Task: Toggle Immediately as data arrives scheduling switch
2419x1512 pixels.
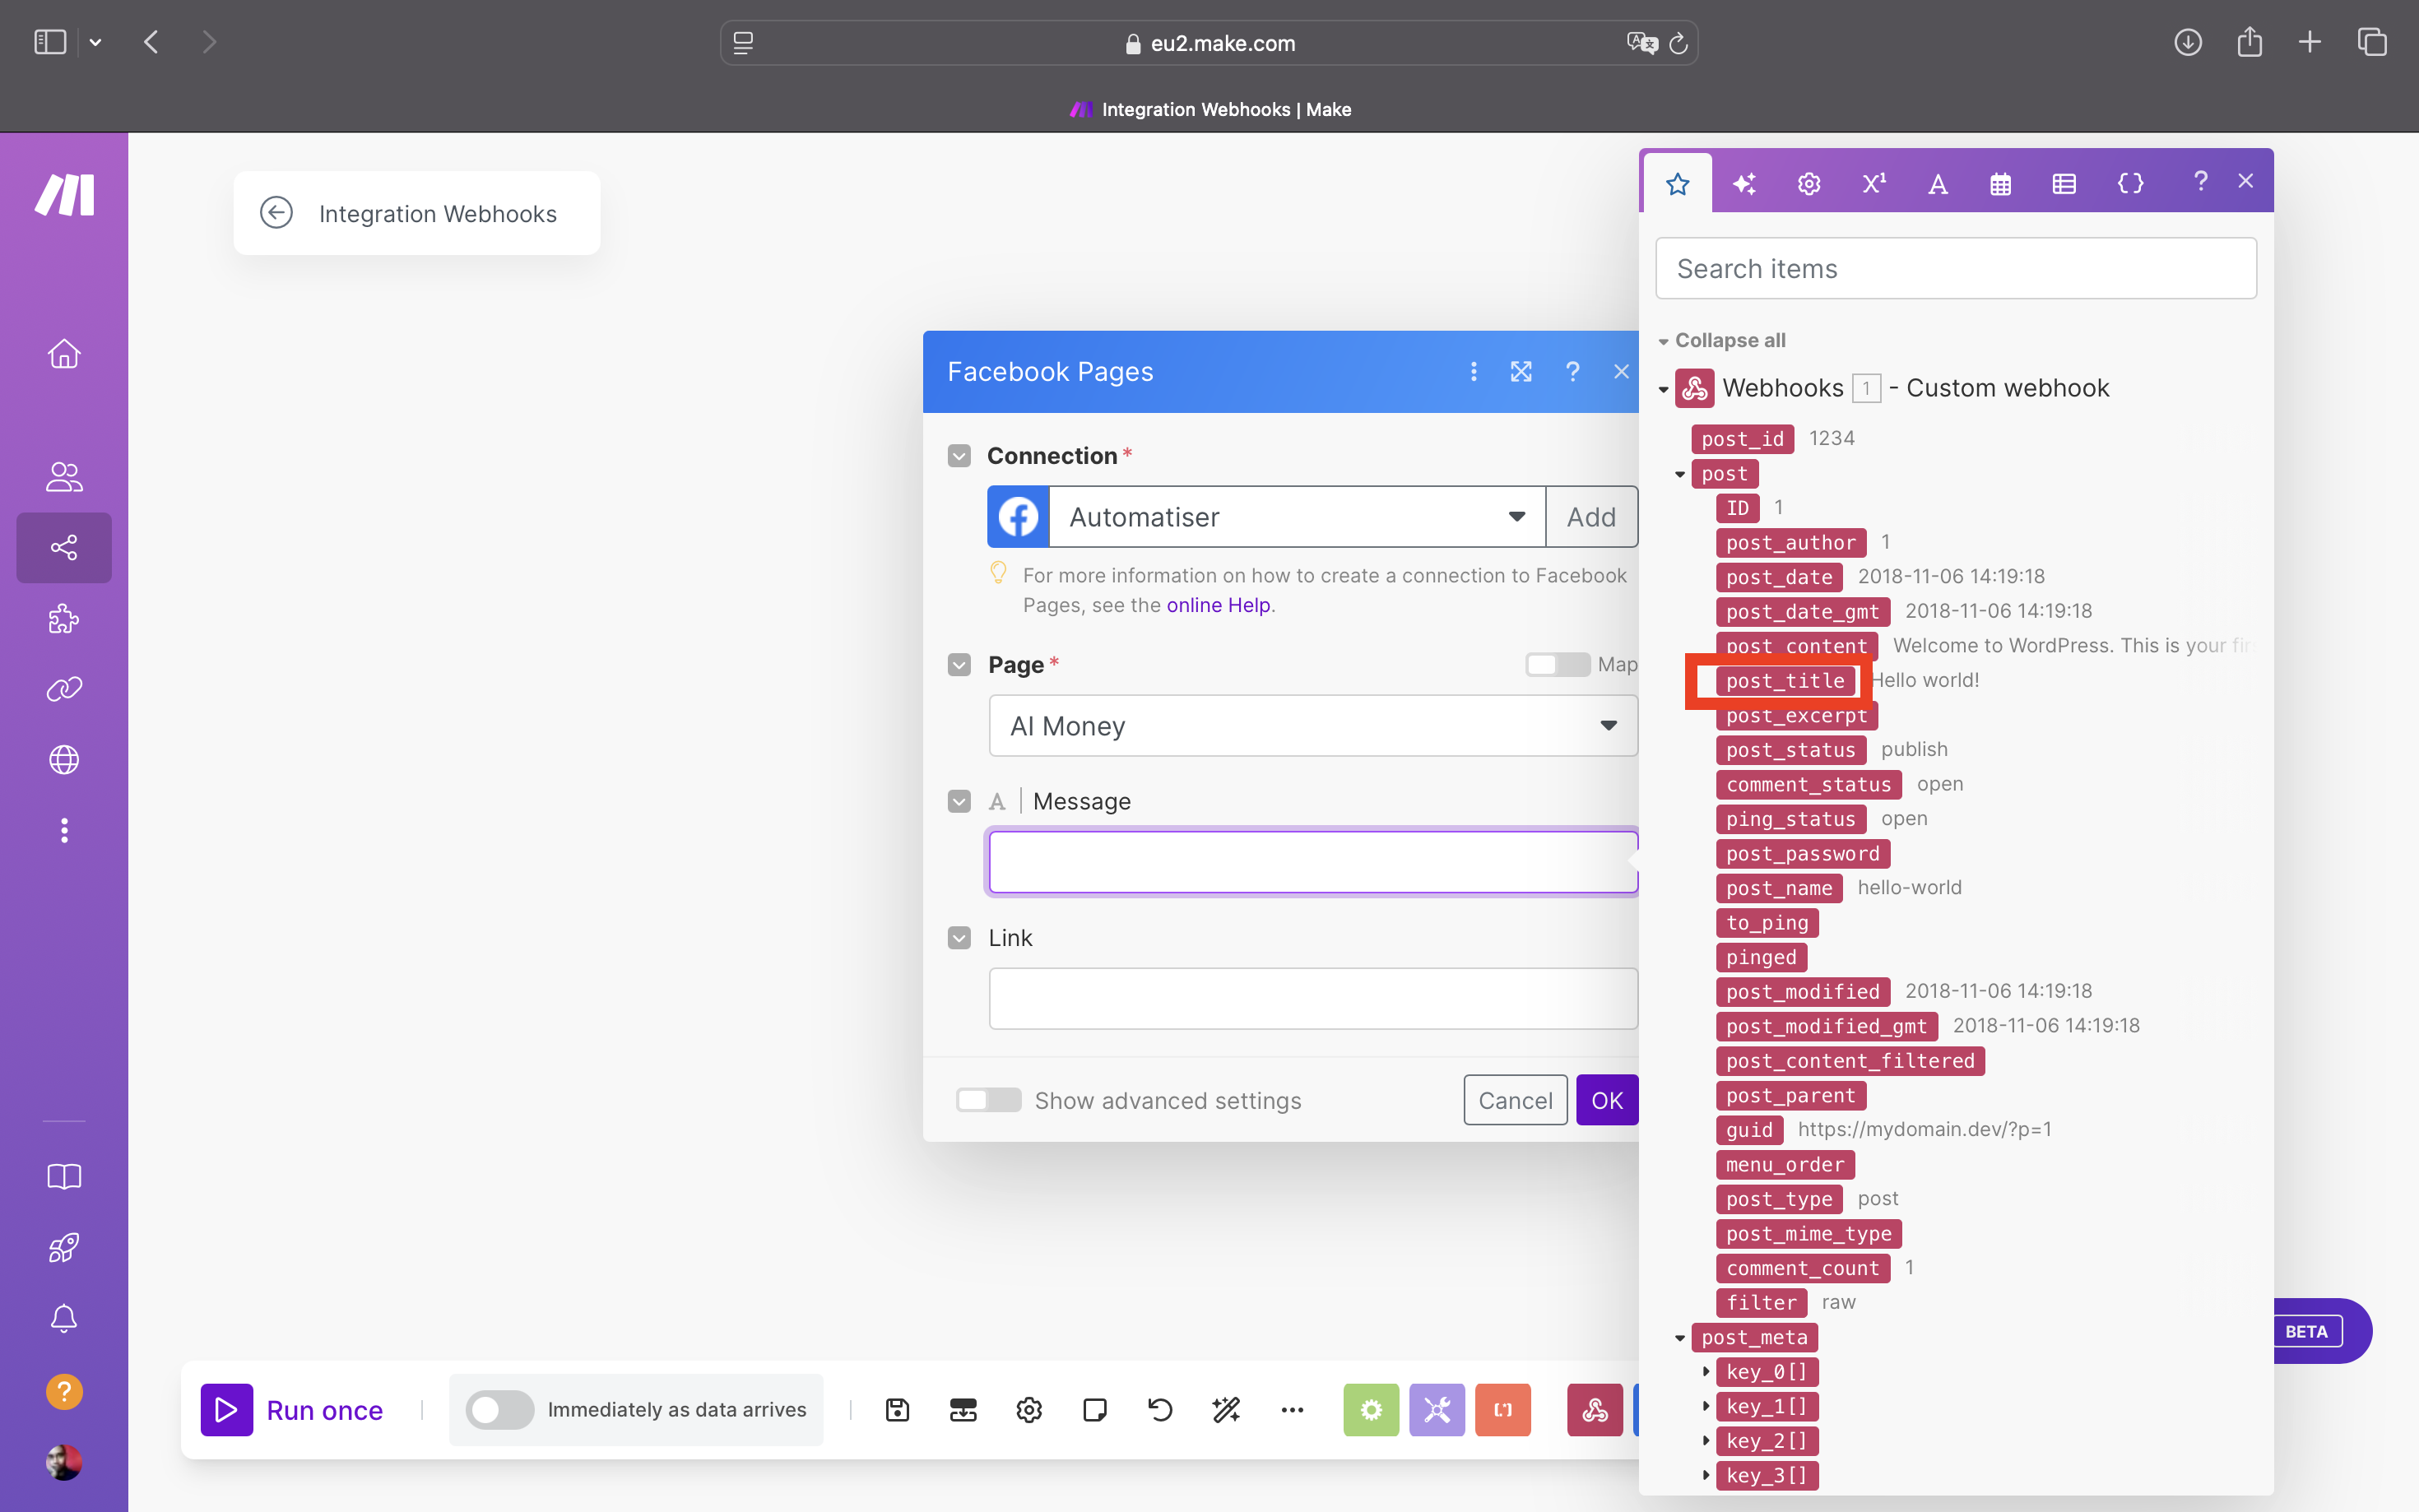Action: click(500, 1410)
